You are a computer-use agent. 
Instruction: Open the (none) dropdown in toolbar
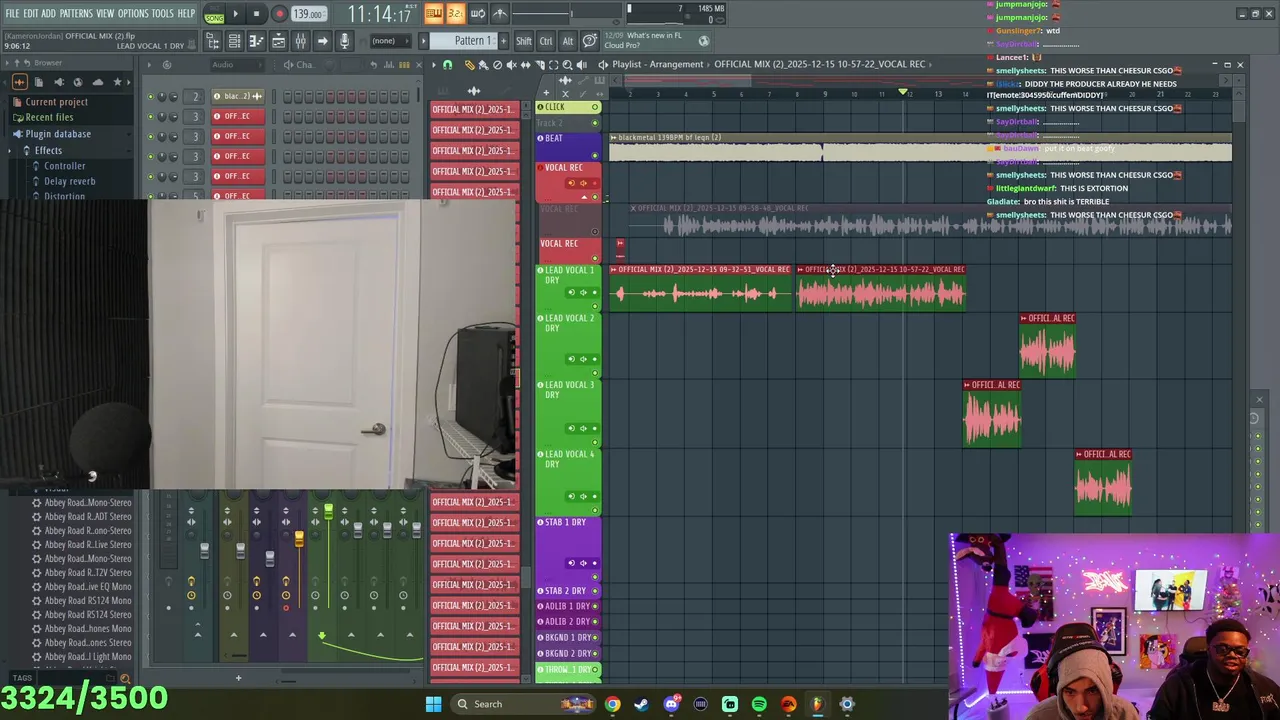point(390,41)
